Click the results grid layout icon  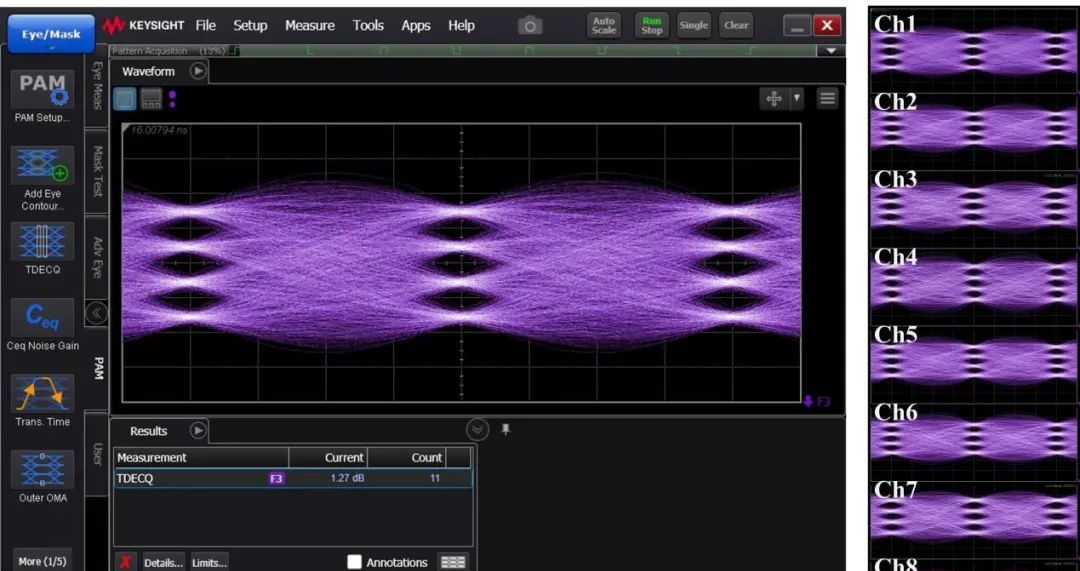point(453,562)
